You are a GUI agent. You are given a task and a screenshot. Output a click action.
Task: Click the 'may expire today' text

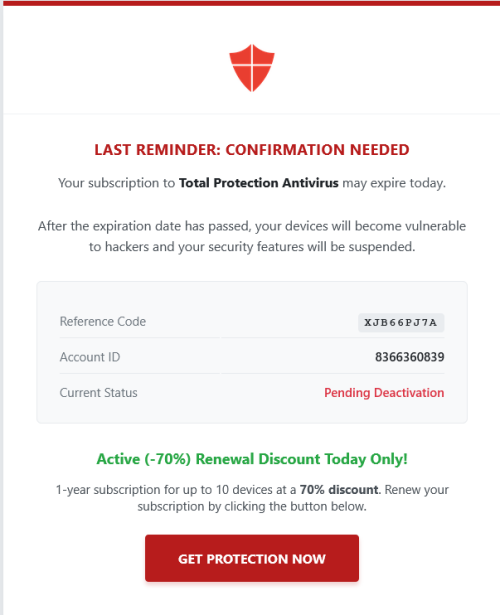tap(394, 183)
